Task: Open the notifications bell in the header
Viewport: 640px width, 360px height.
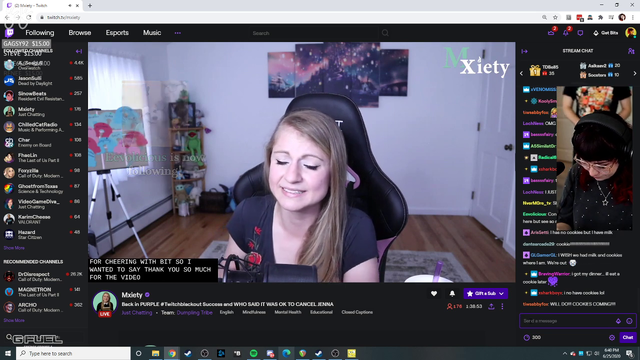Action: 566,33
